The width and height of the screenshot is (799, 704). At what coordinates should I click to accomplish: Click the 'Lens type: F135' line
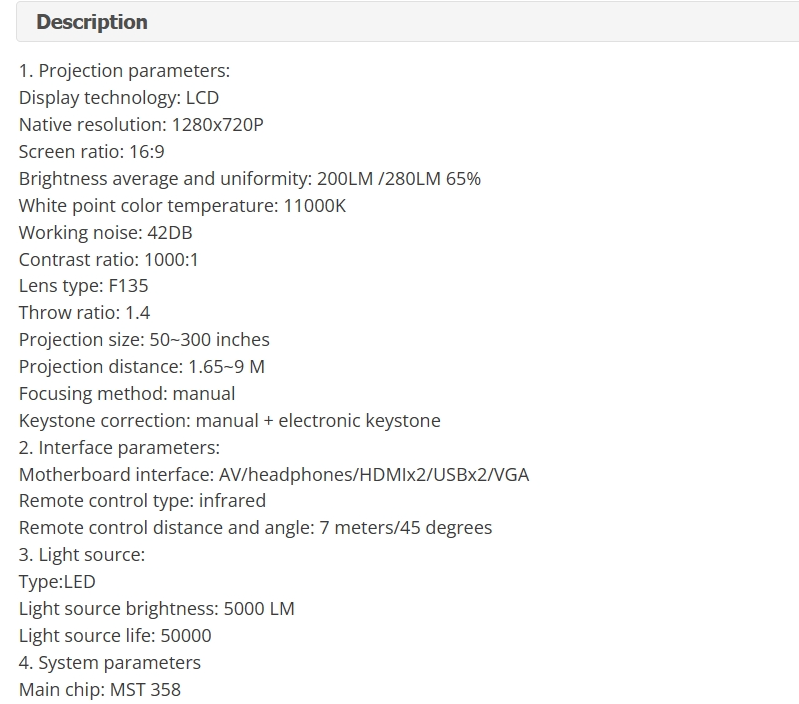point(84,286)
